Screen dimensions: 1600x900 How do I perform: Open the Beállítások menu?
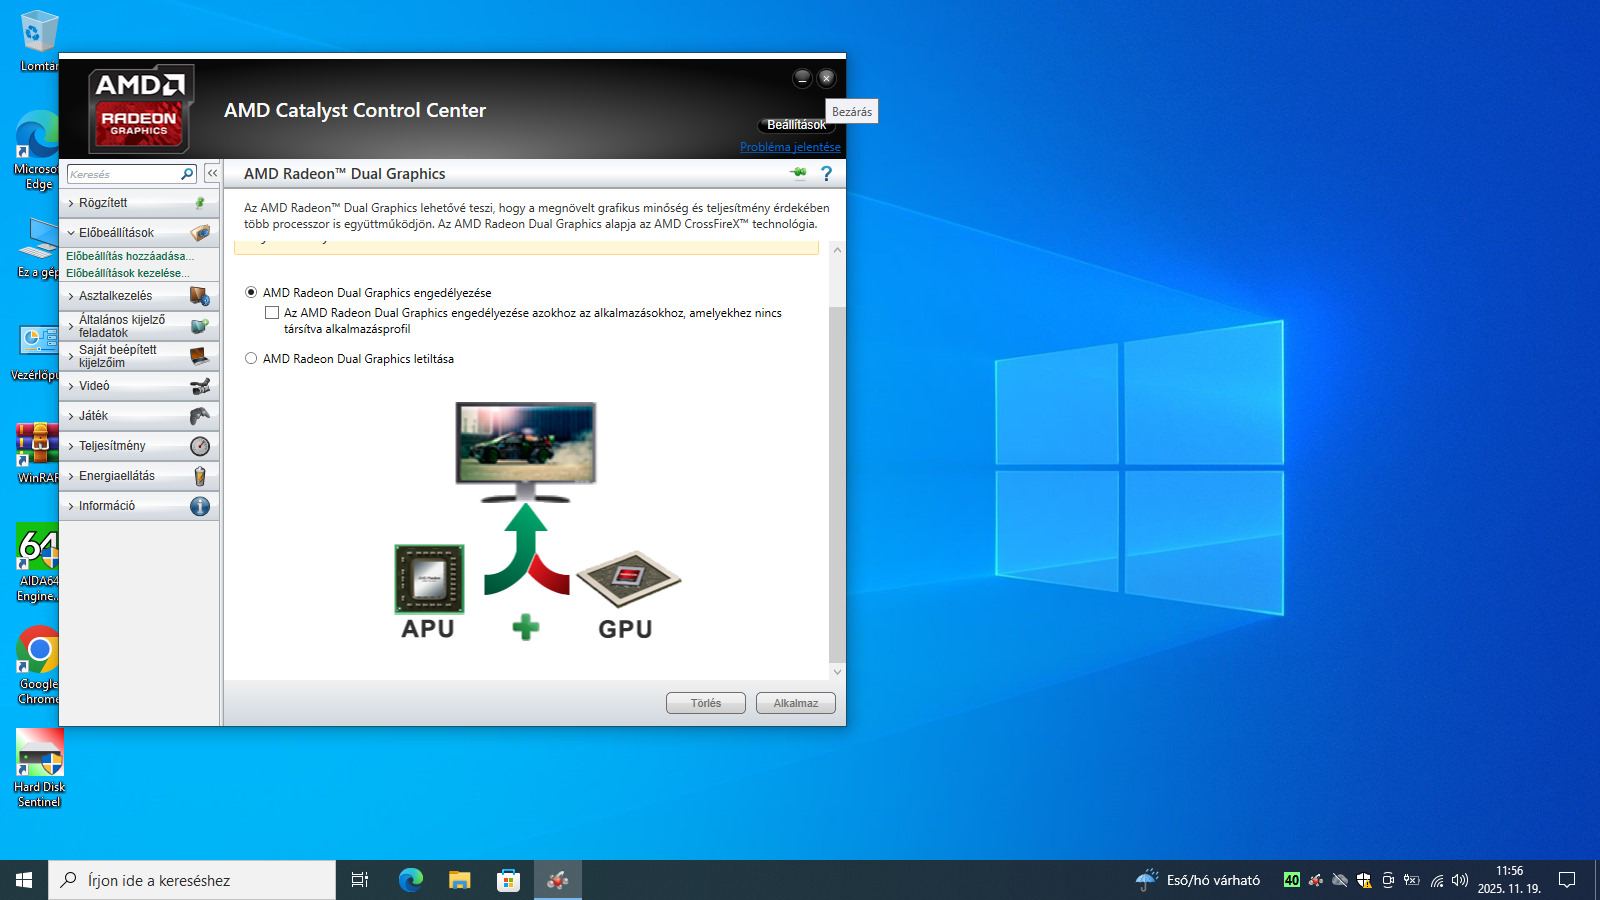tap(796, 125)
